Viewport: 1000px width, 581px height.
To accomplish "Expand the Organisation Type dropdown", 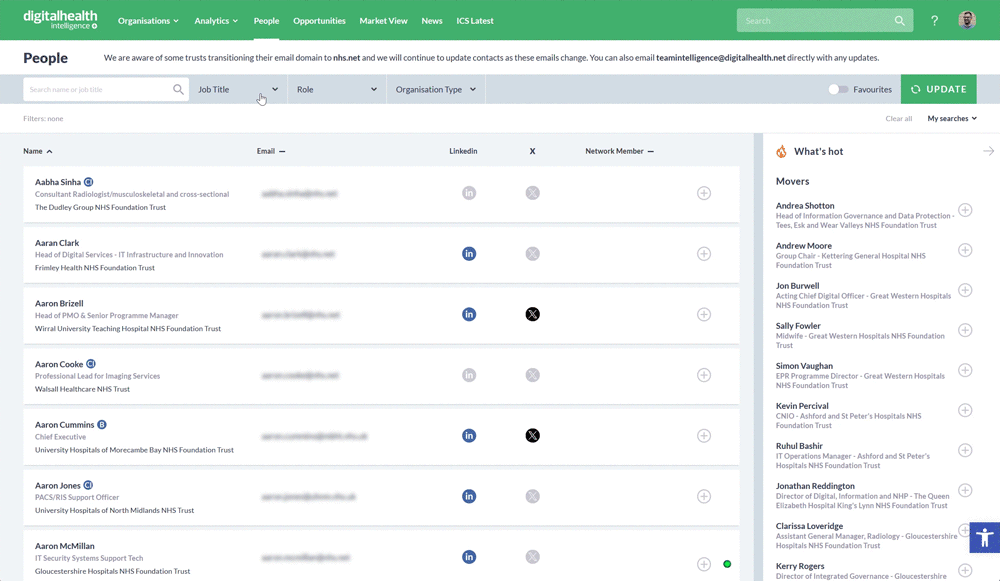I will 435,89.
